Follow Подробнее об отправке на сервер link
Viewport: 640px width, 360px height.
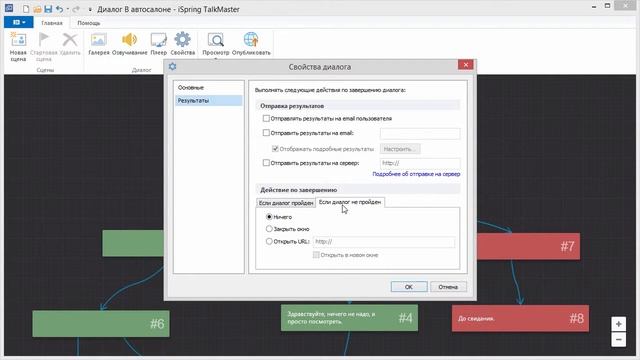(x=416, y=174)
